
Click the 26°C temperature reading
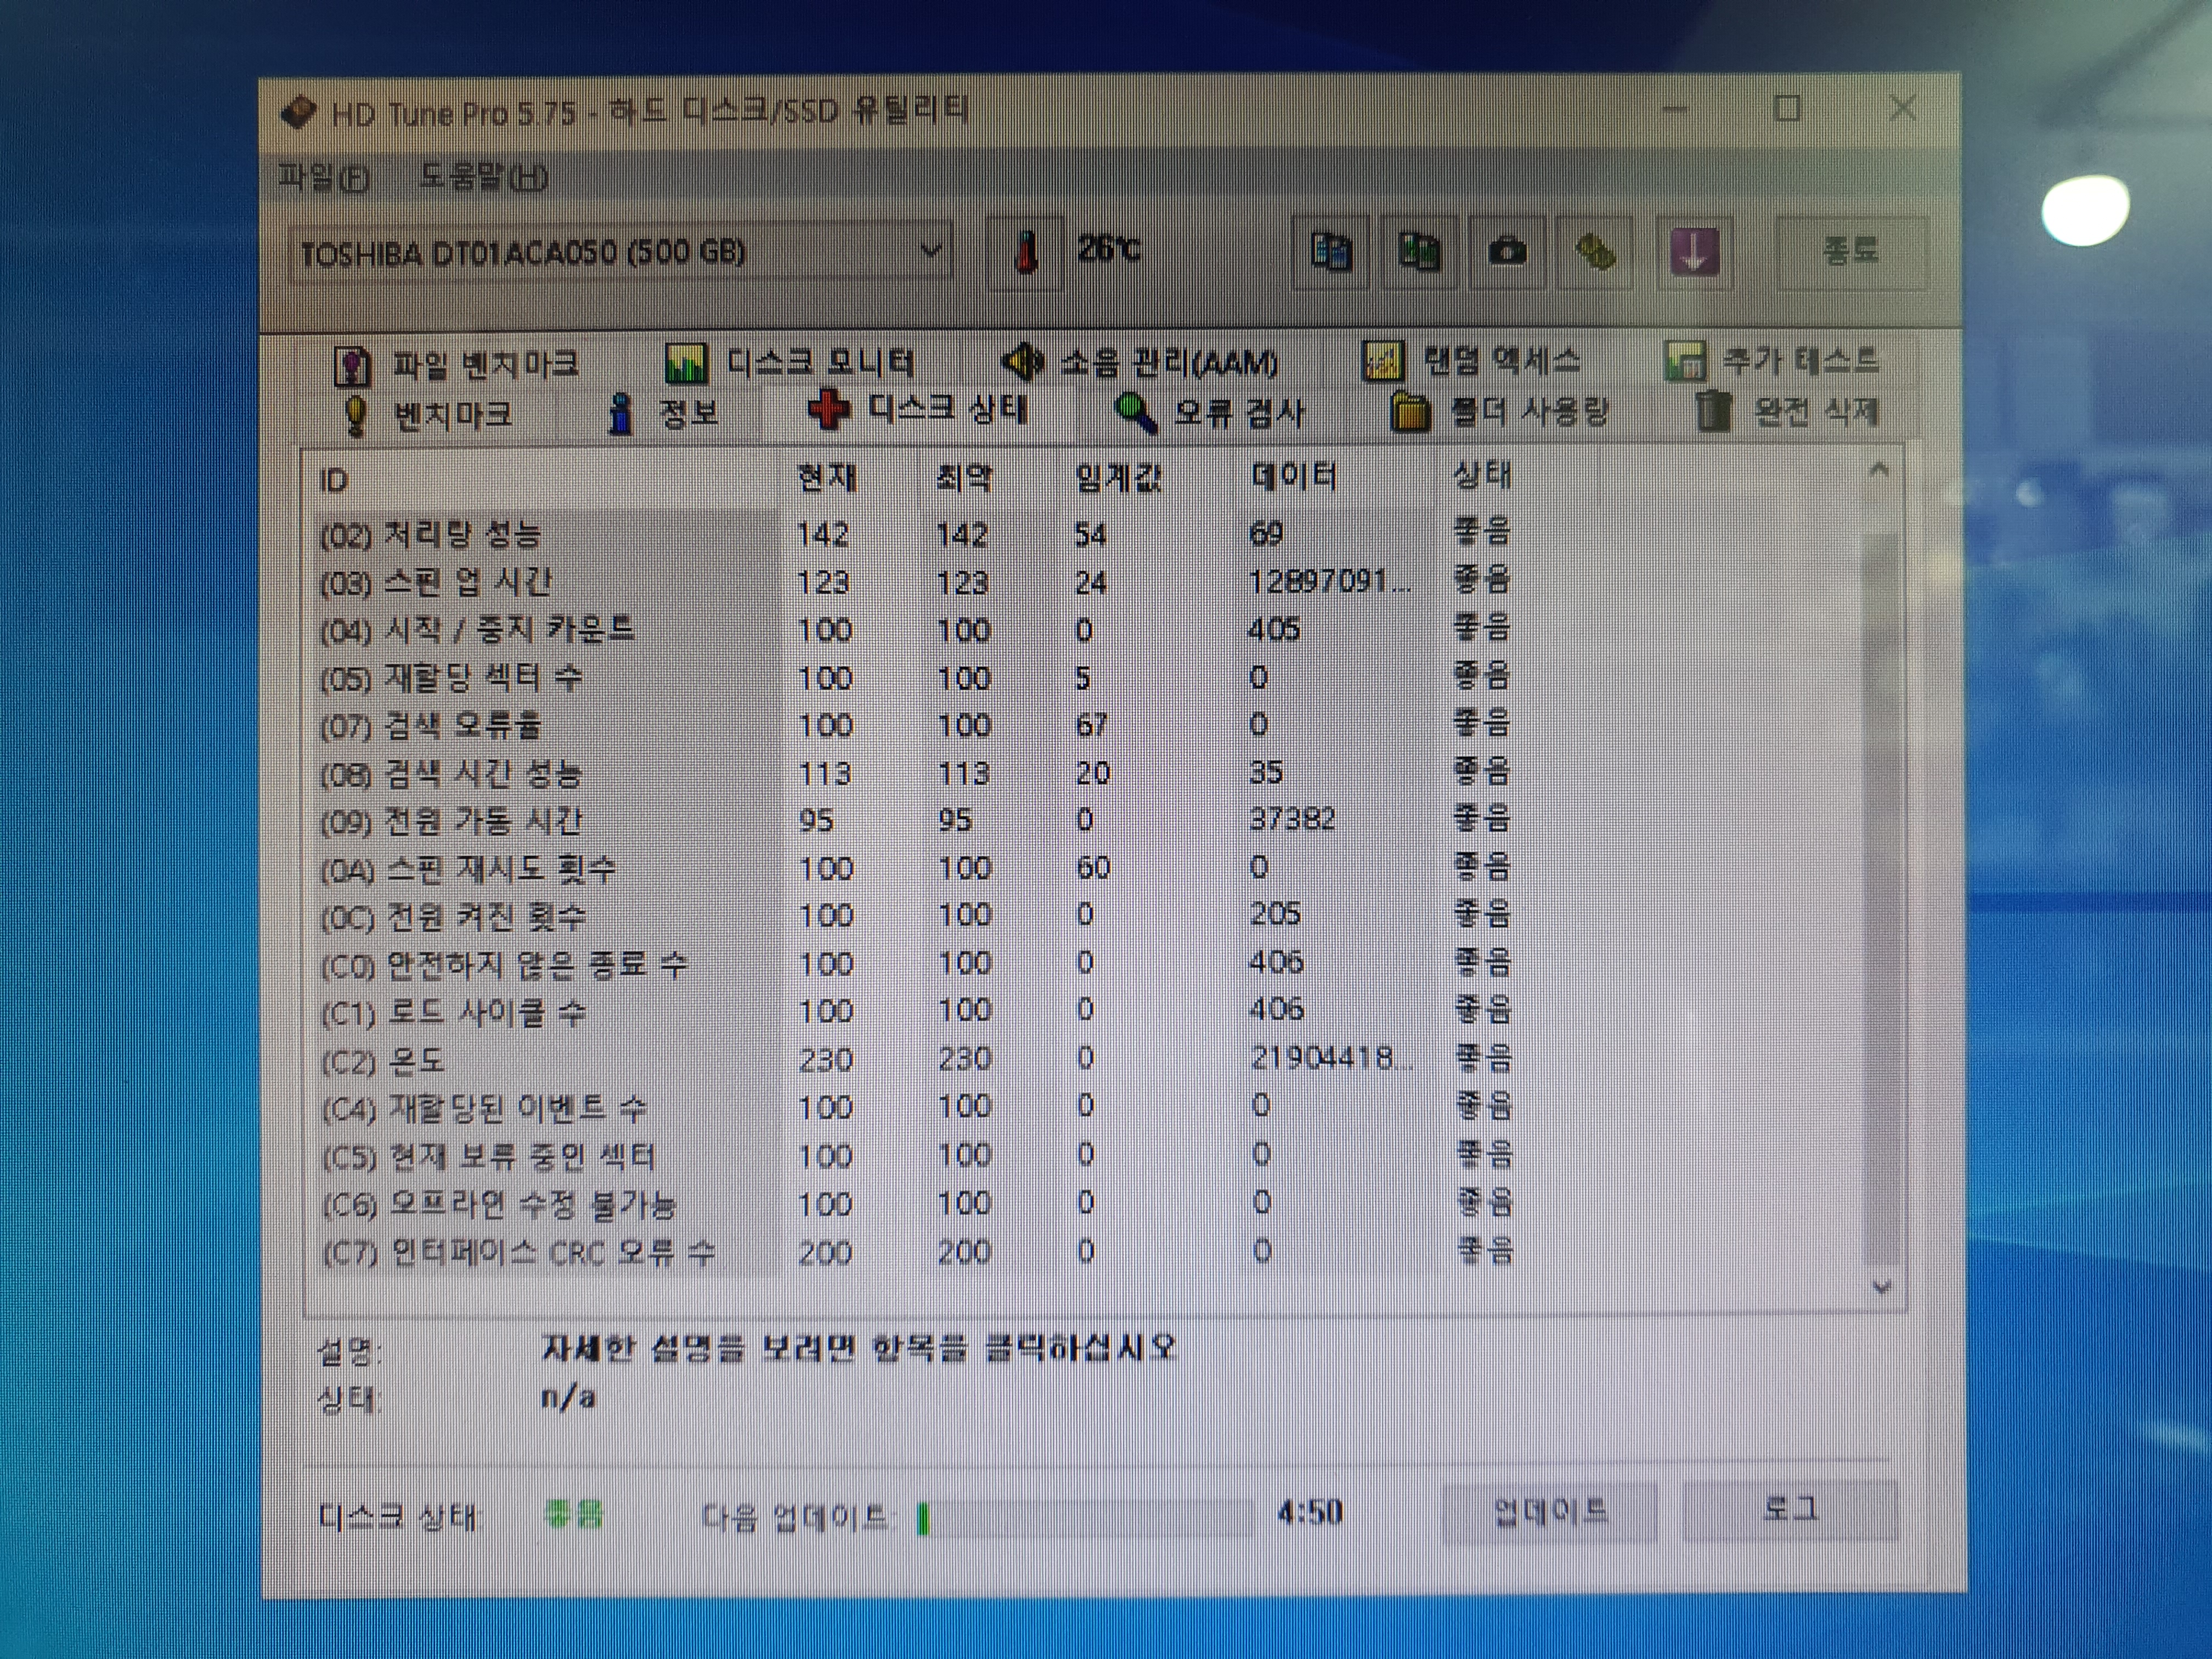click(1108, 248)
